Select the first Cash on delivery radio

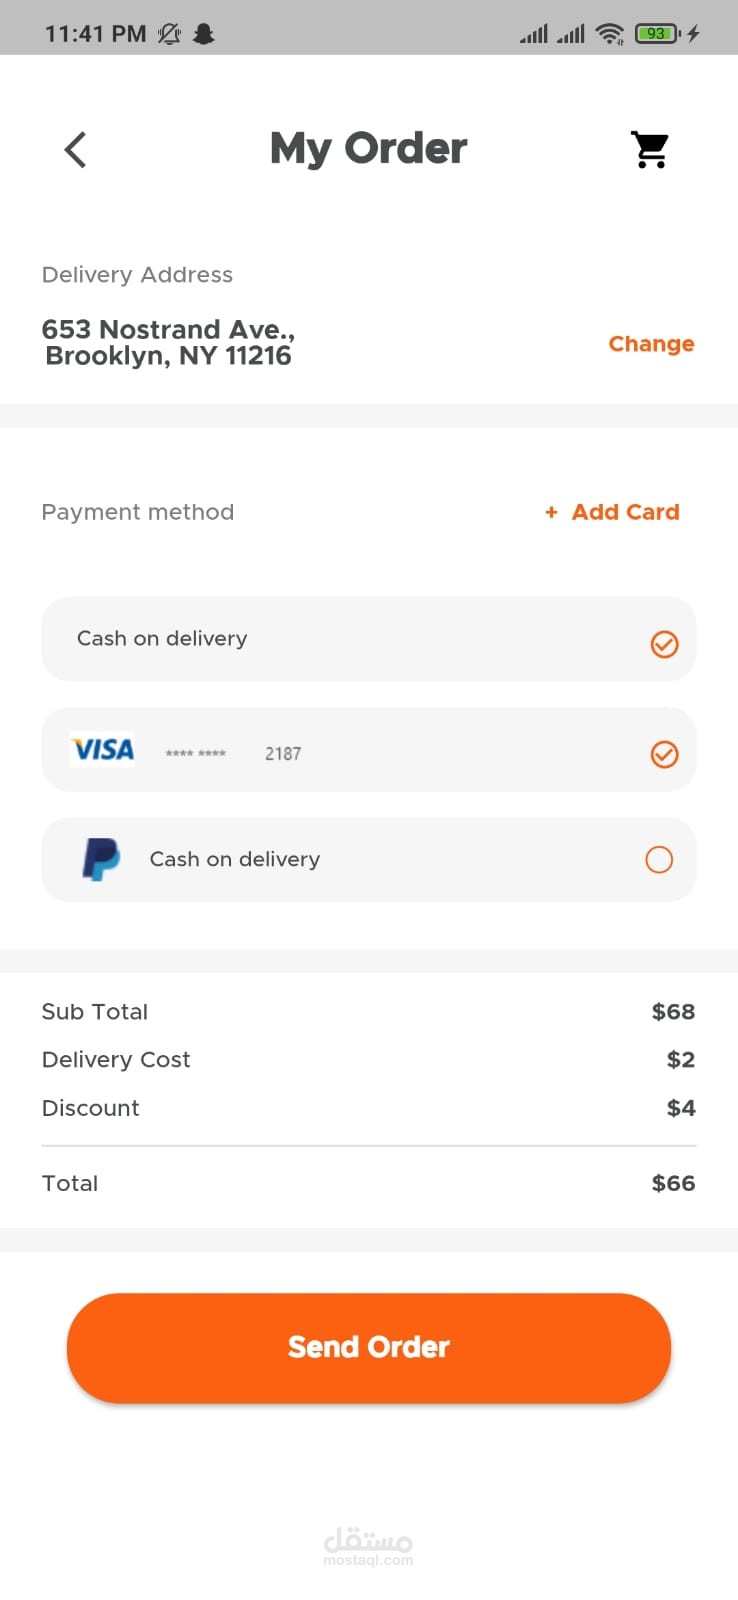pyautogui.click(x=664, y=644)
